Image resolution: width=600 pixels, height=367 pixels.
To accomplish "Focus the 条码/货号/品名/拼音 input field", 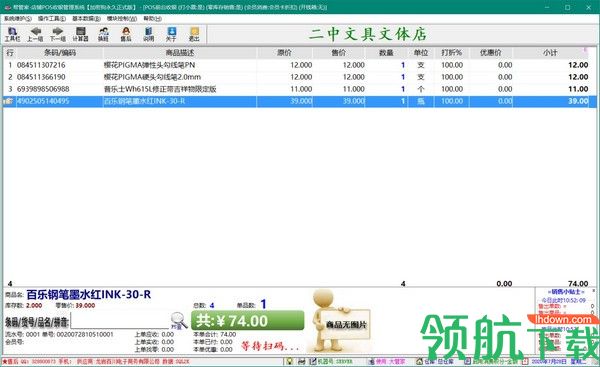I will coord(120,320).
